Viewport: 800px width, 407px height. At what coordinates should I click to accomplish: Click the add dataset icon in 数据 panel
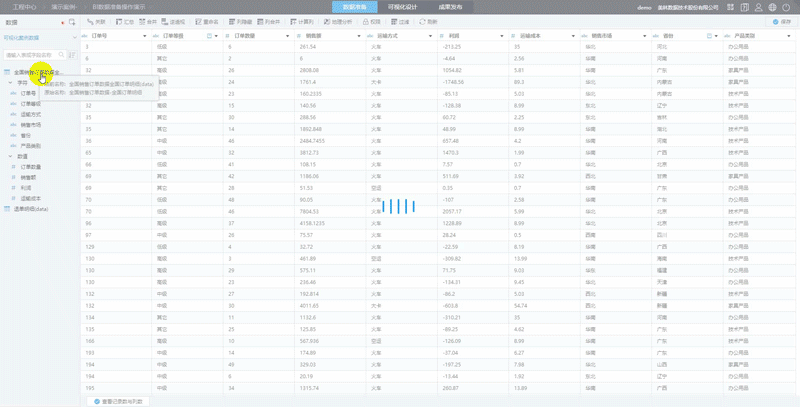click(x=72, y=21)
